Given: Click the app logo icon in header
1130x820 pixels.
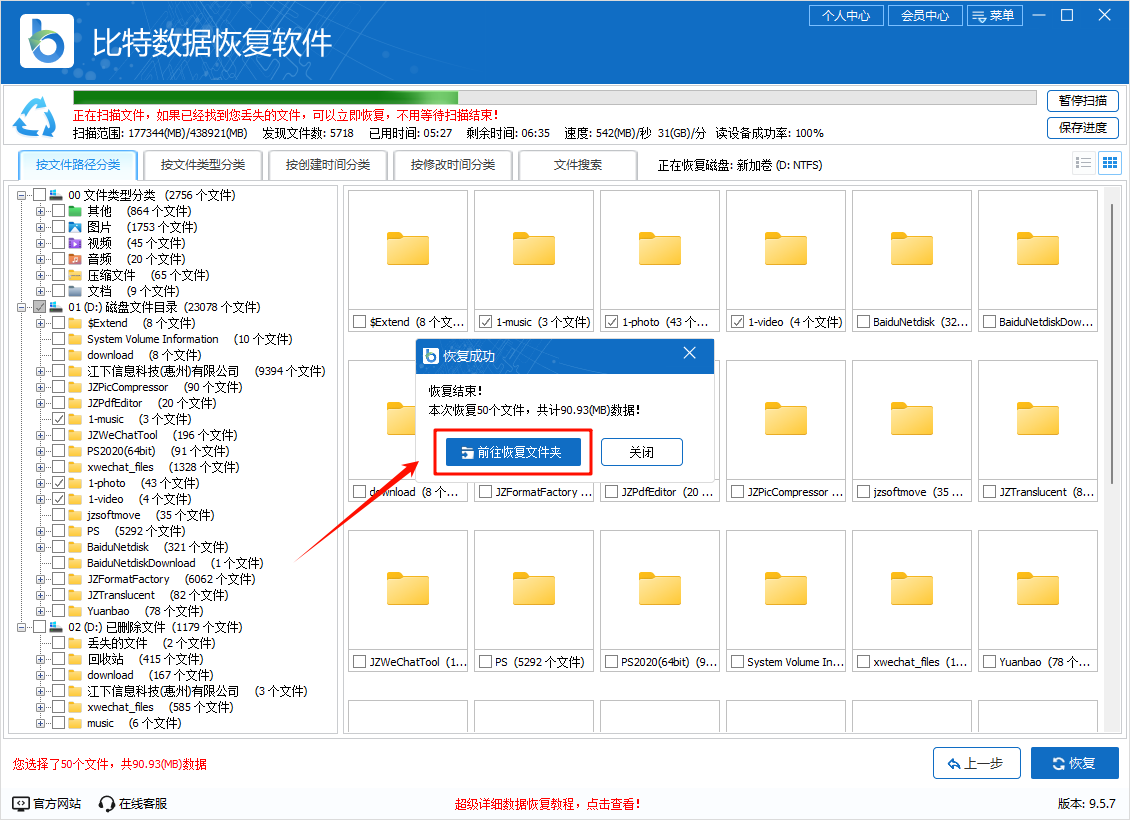Looking at the screenshot, I should point(47,42).
